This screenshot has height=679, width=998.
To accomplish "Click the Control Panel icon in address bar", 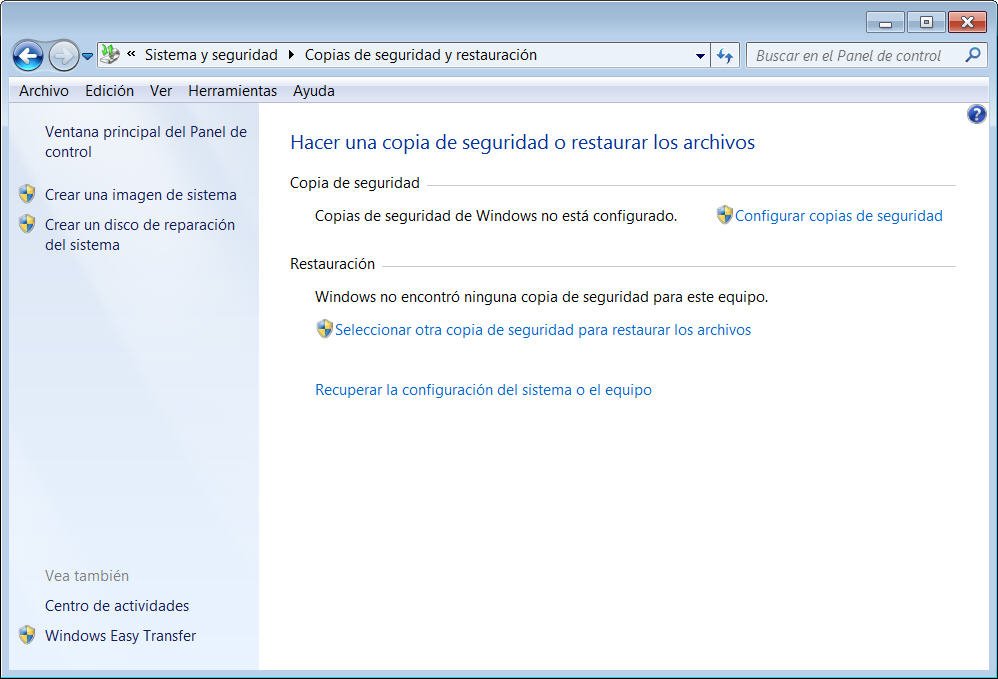I will pyautogui.click(x=109, y=55).
